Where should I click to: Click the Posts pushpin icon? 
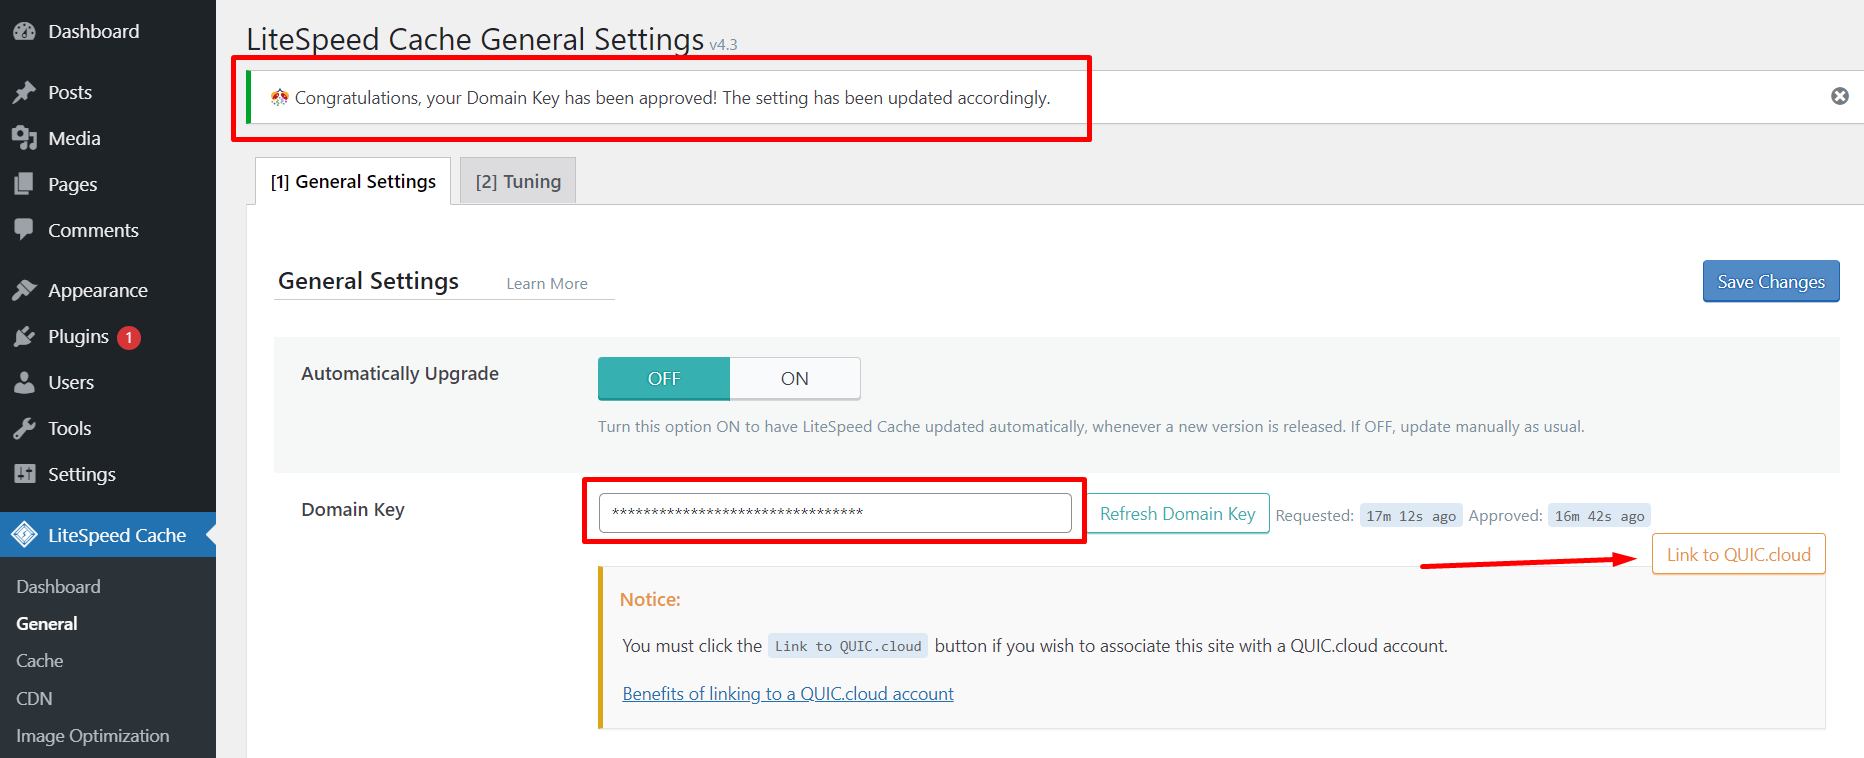(24, 92)
